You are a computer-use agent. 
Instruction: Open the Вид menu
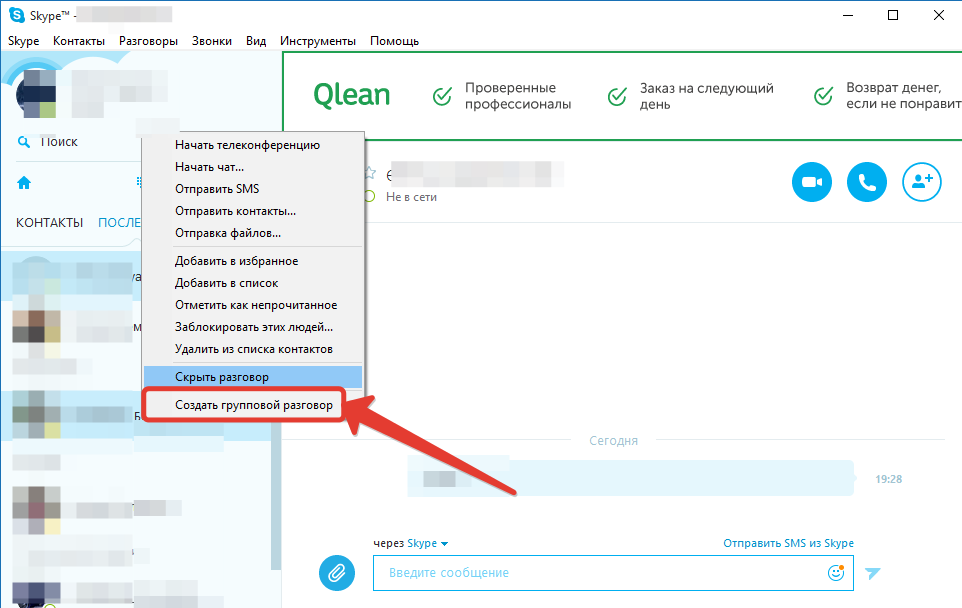tap(256, 41)
